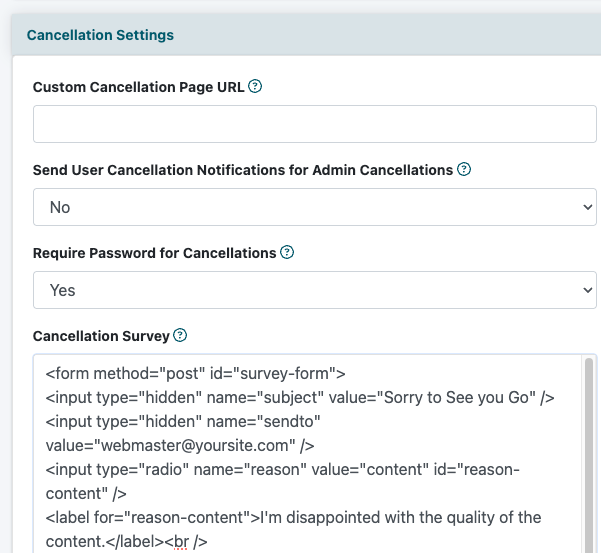Click the Cancellation Survey textarea scrollbar
601x553 pixels.
pos(589,454)
